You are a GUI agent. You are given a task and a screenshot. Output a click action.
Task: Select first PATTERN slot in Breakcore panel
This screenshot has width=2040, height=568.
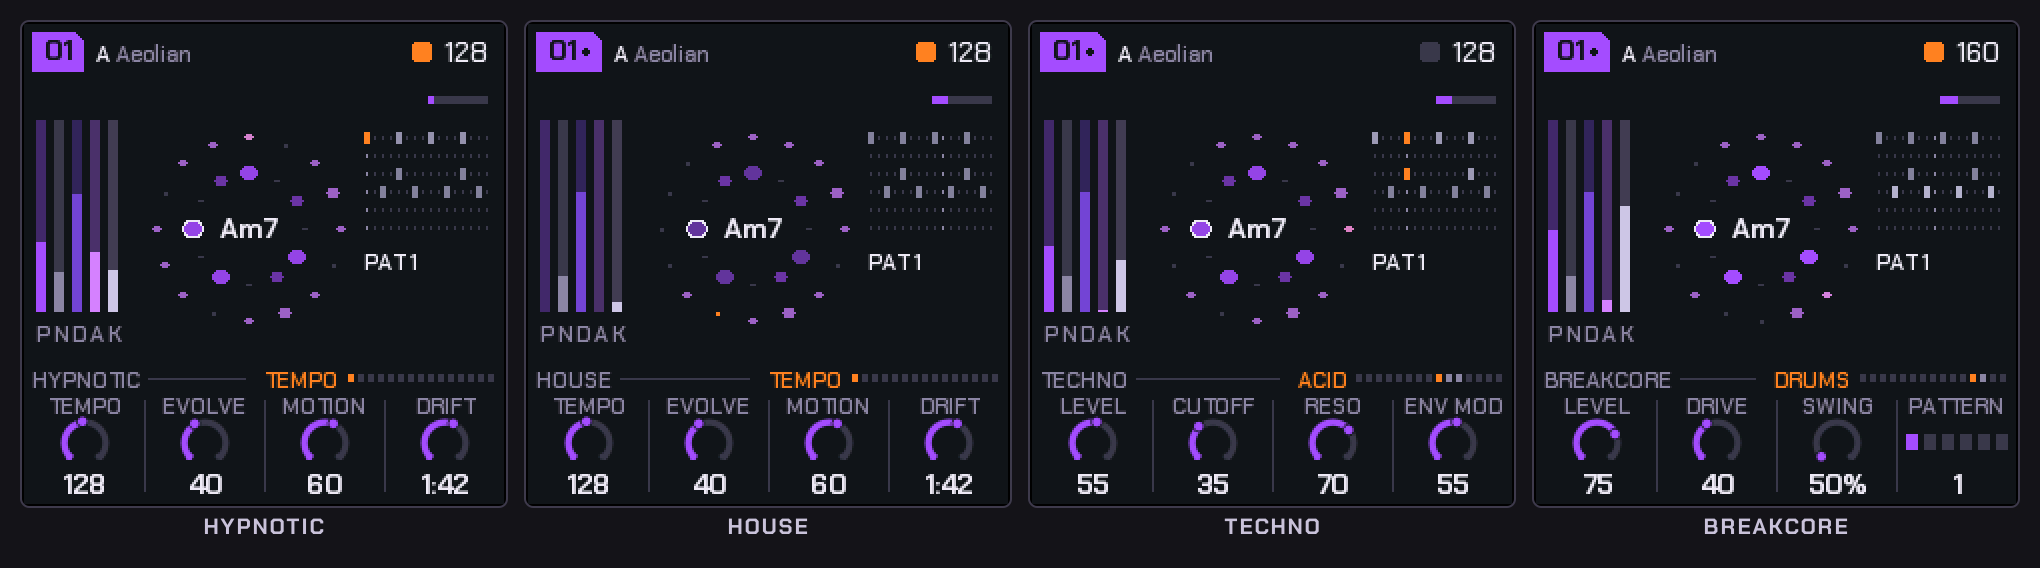[1912, 442]
